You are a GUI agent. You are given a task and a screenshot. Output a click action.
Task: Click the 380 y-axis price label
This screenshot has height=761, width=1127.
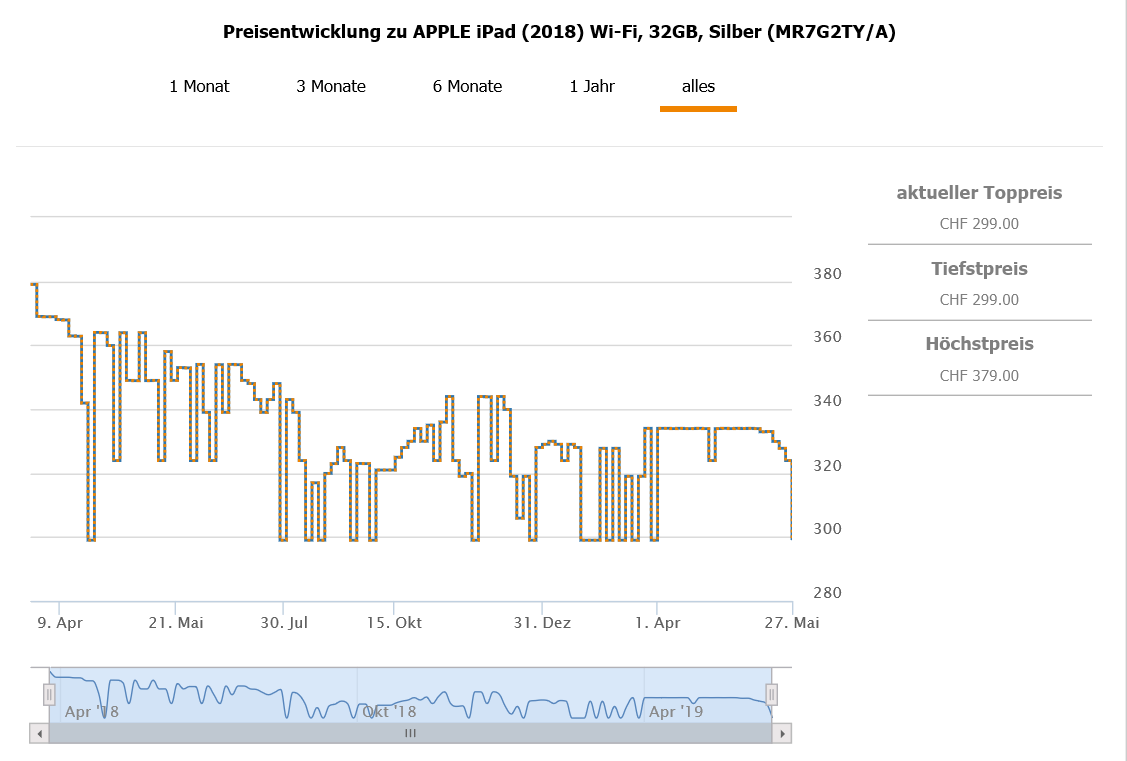tap(825, 274)
